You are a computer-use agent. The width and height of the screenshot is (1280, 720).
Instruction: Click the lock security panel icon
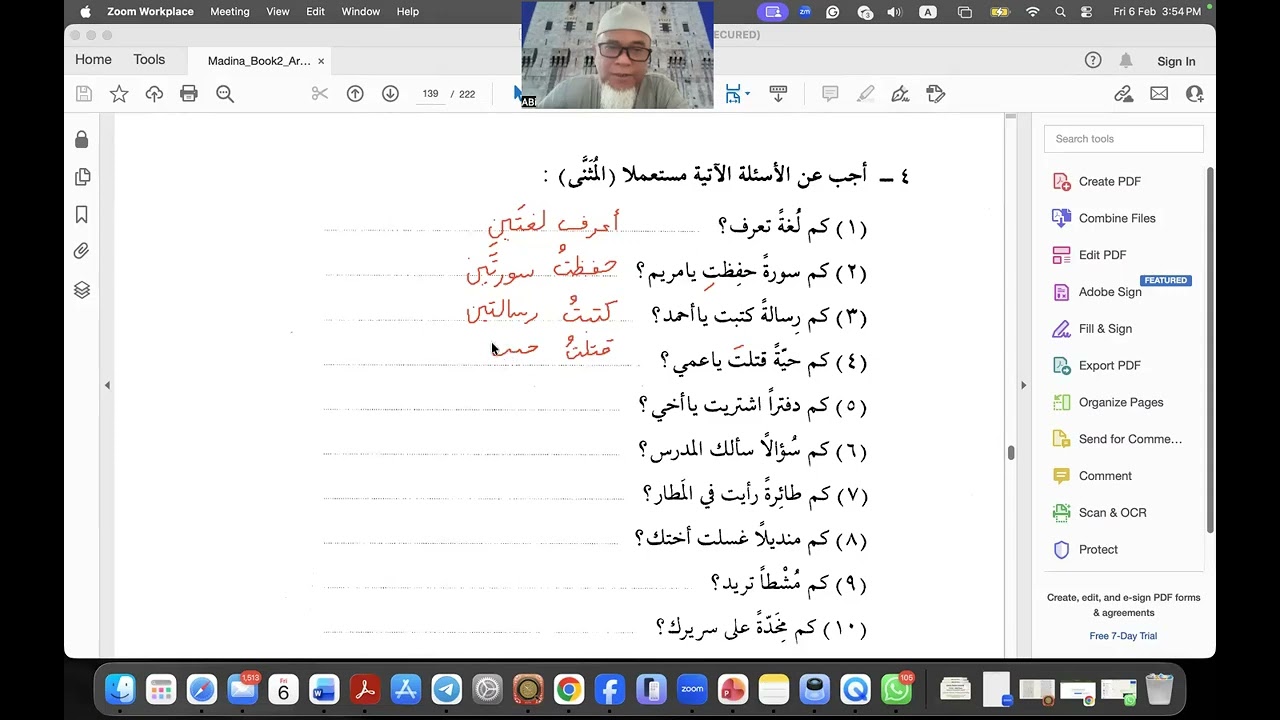tap(82, 140)
